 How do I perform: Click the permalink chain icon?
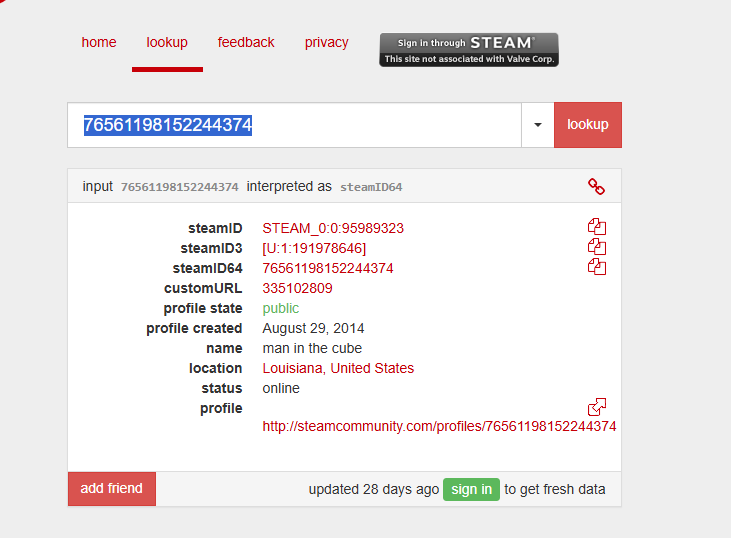coord(596,186)
